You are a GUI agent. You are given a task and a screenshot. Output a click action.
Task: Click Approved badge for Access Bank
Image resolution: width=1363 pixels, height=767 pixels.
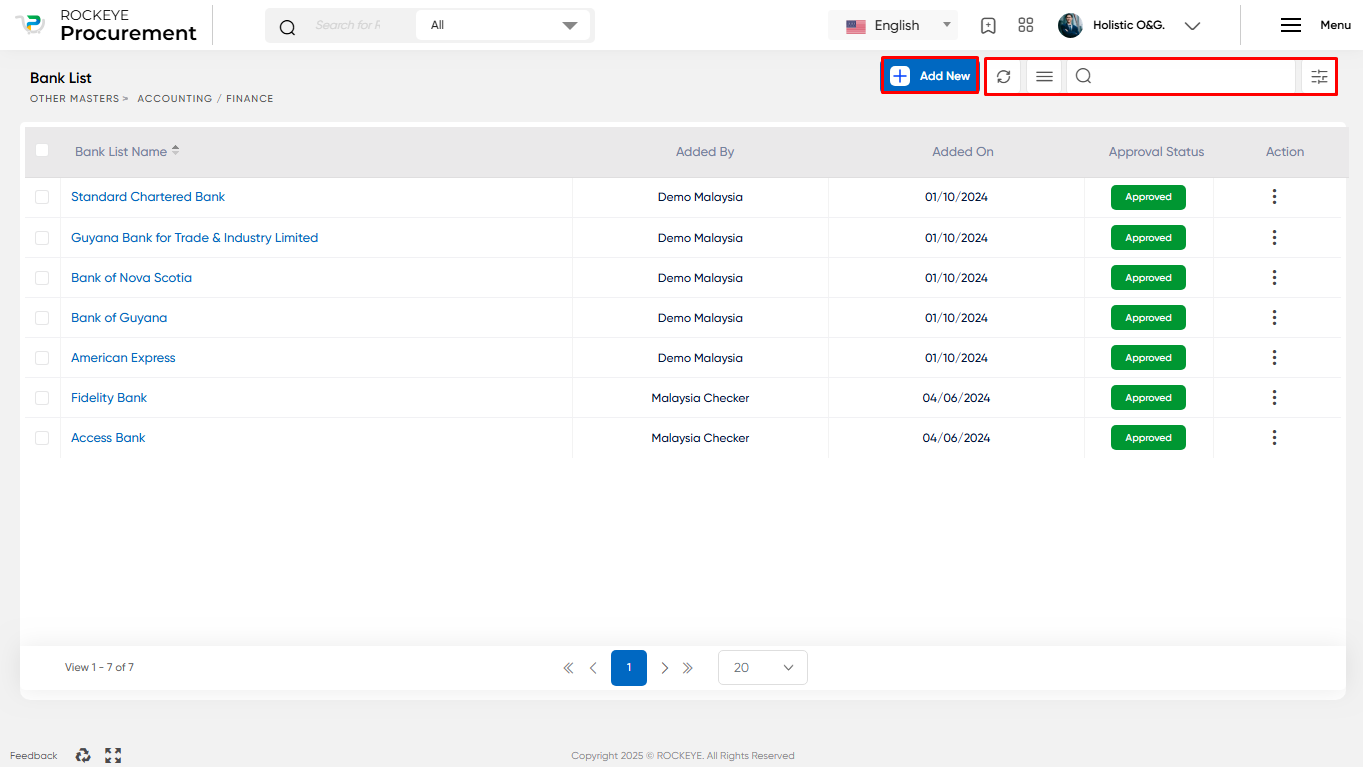coord(1148,438)
